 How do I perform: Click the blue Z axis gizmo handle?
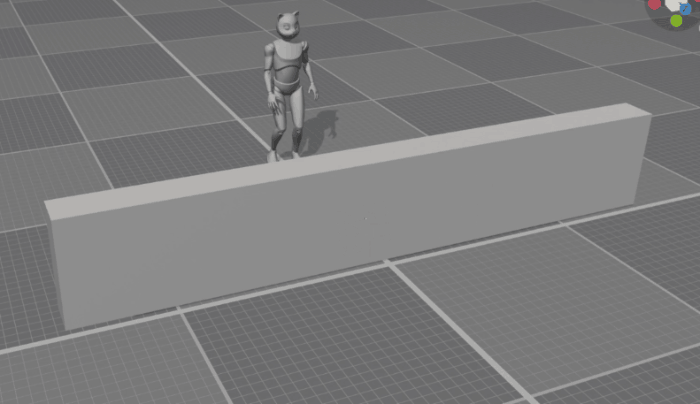click(x=686, y=7)
